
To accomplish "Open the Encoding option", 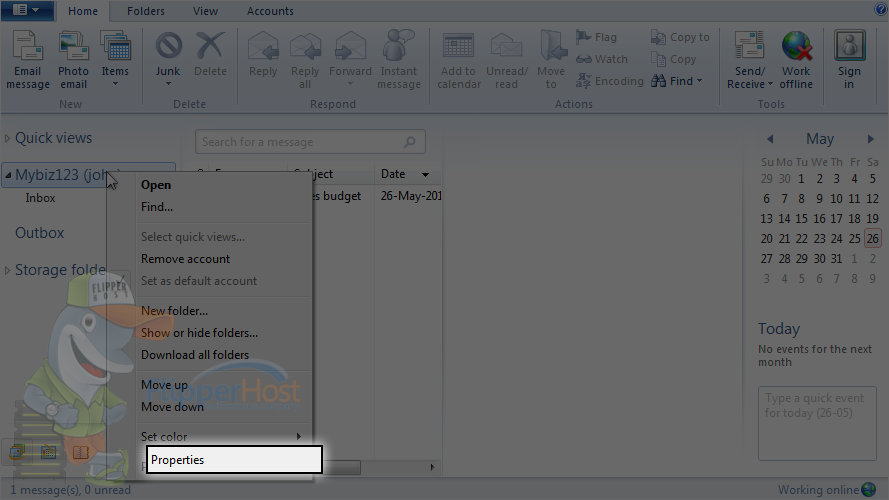I will pos(610,81).
